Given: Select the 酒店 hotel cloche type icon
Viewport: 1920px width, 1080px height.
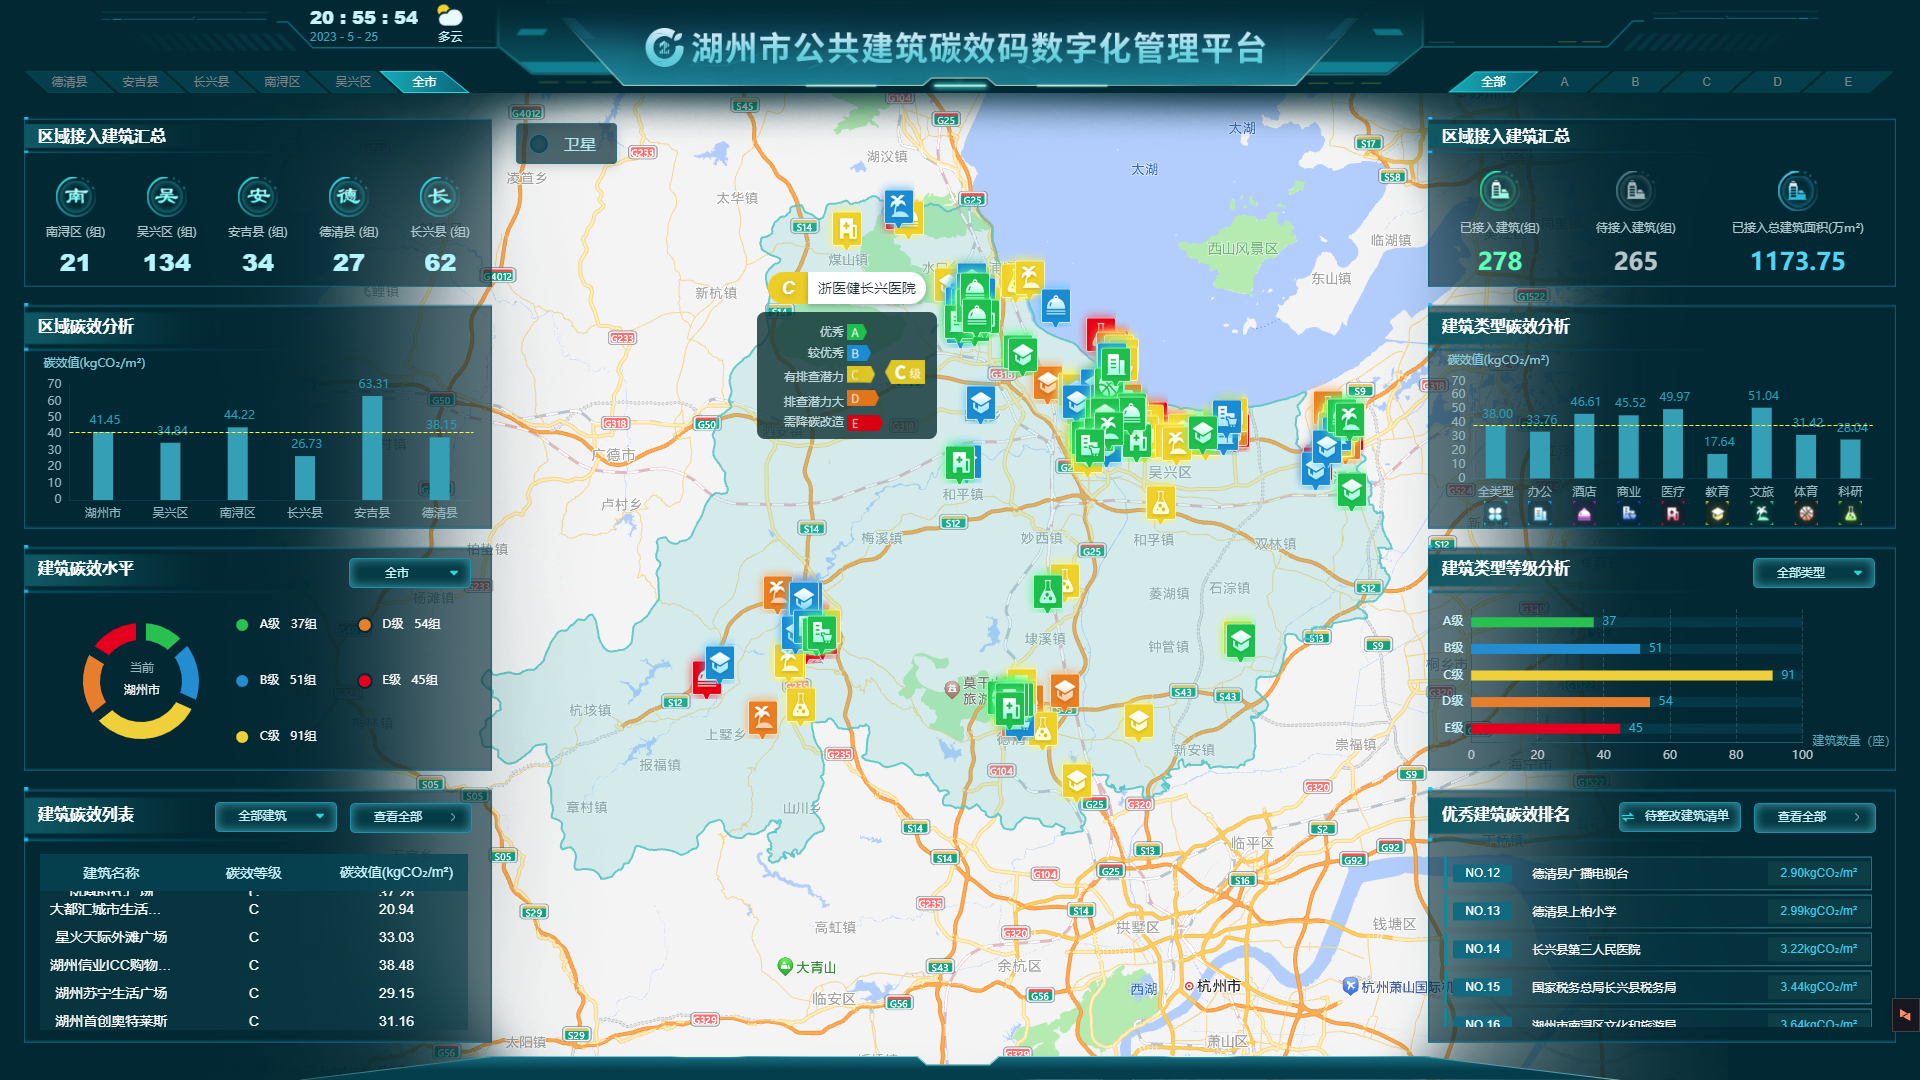Looking at the screenshot, I should click(x=1584, y=514).
